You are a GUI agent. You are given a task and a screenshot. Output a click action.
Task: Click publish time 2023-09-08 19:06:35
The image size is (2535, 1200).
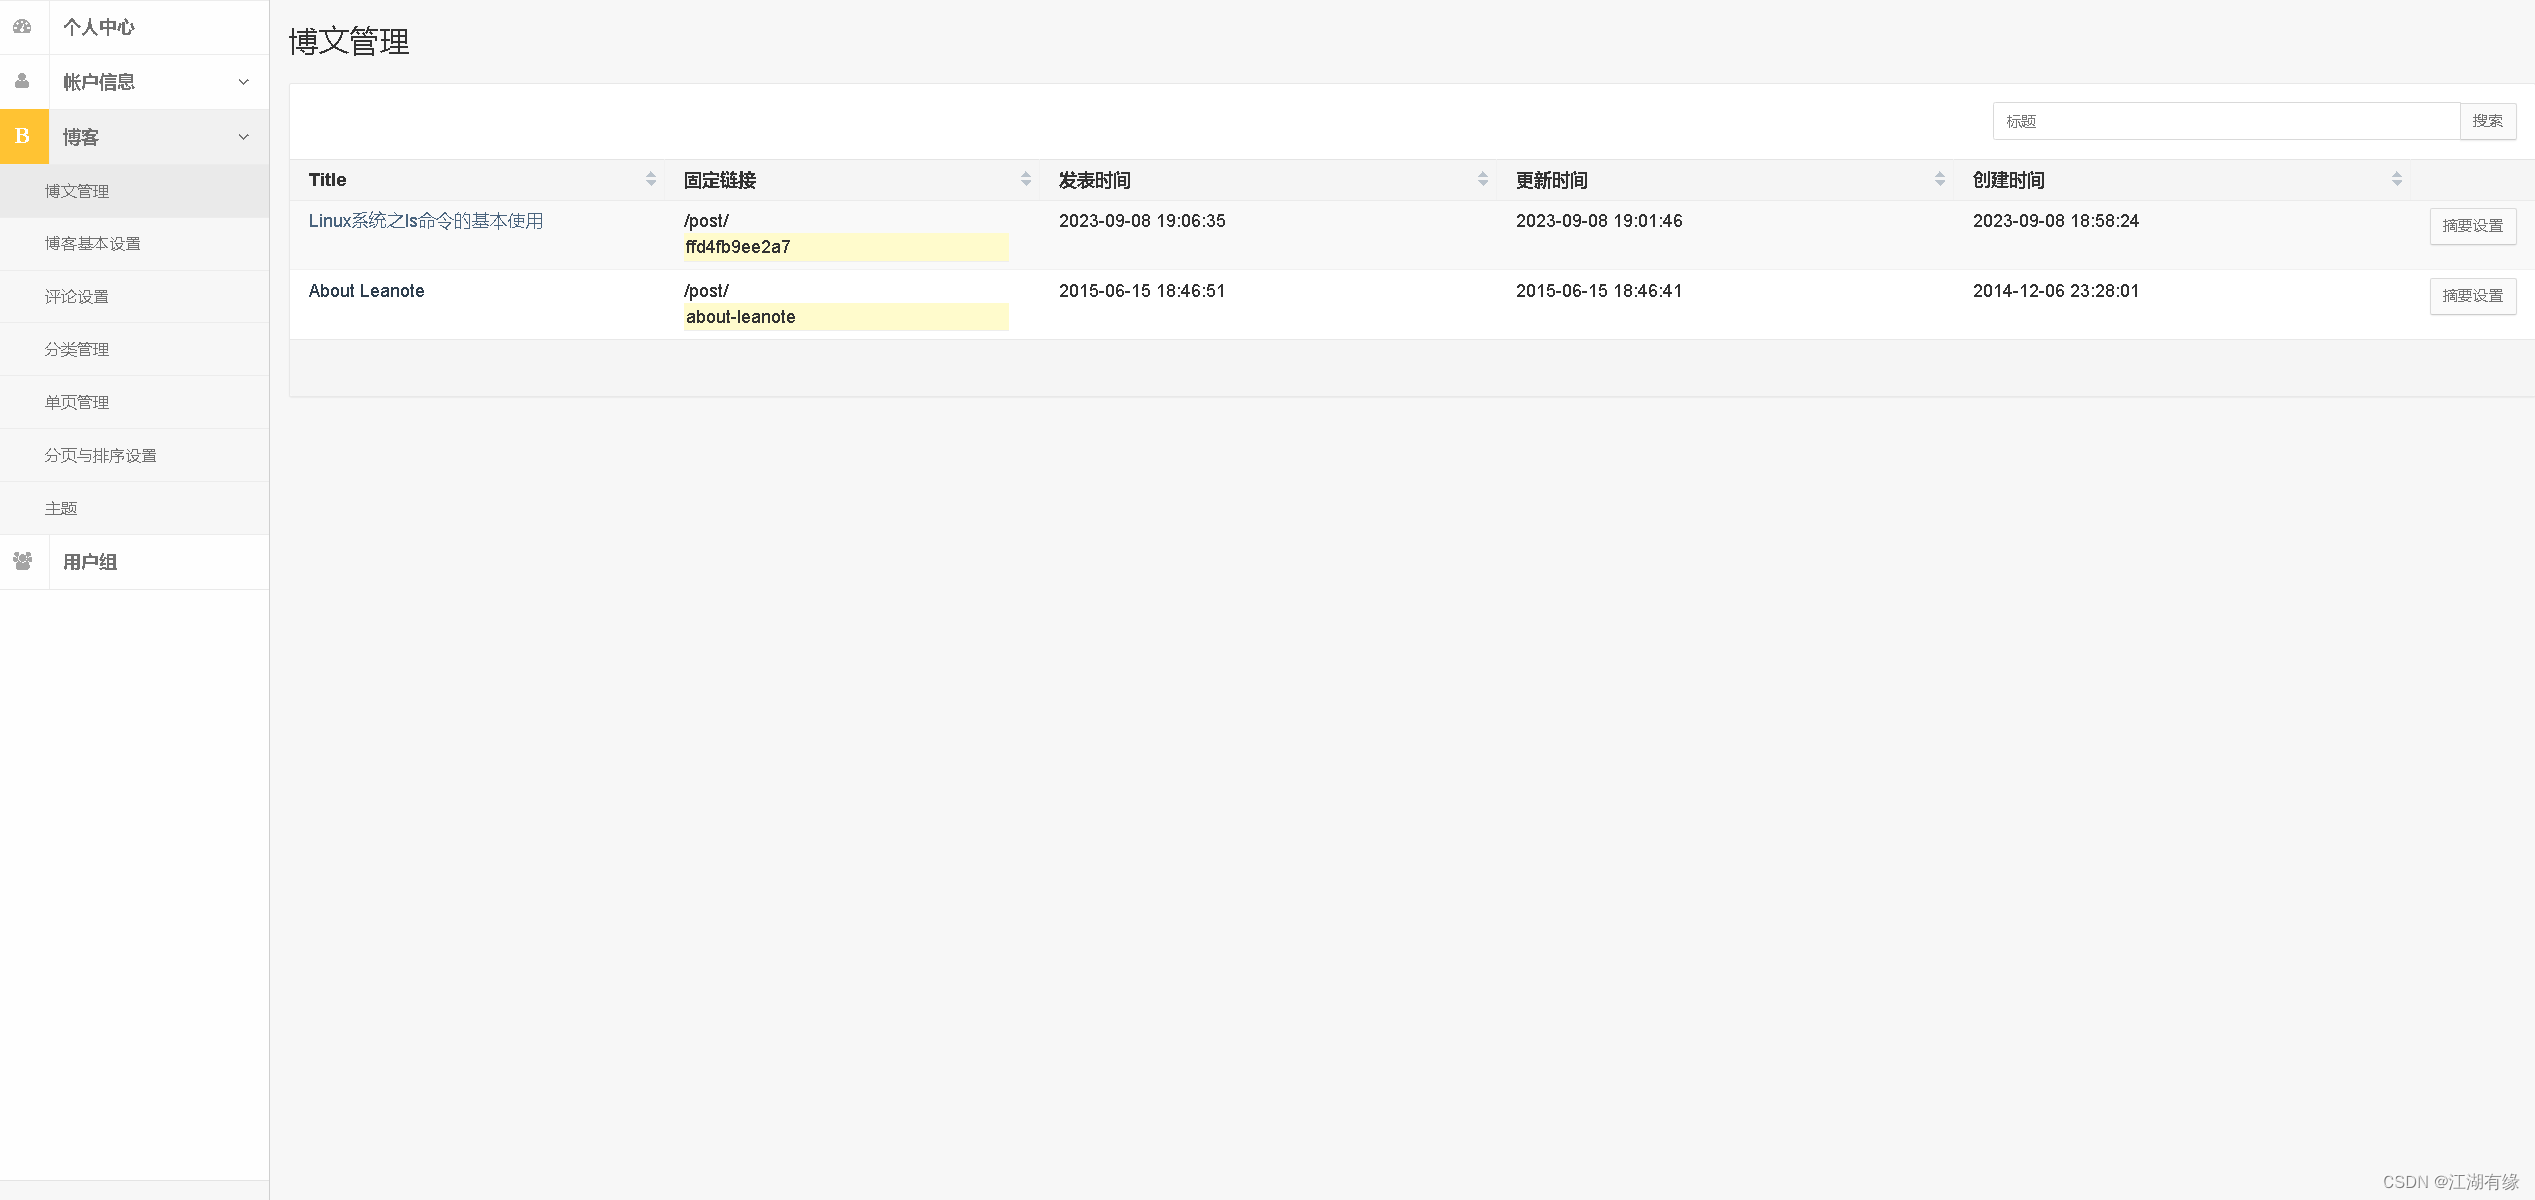click(1142, 221)
